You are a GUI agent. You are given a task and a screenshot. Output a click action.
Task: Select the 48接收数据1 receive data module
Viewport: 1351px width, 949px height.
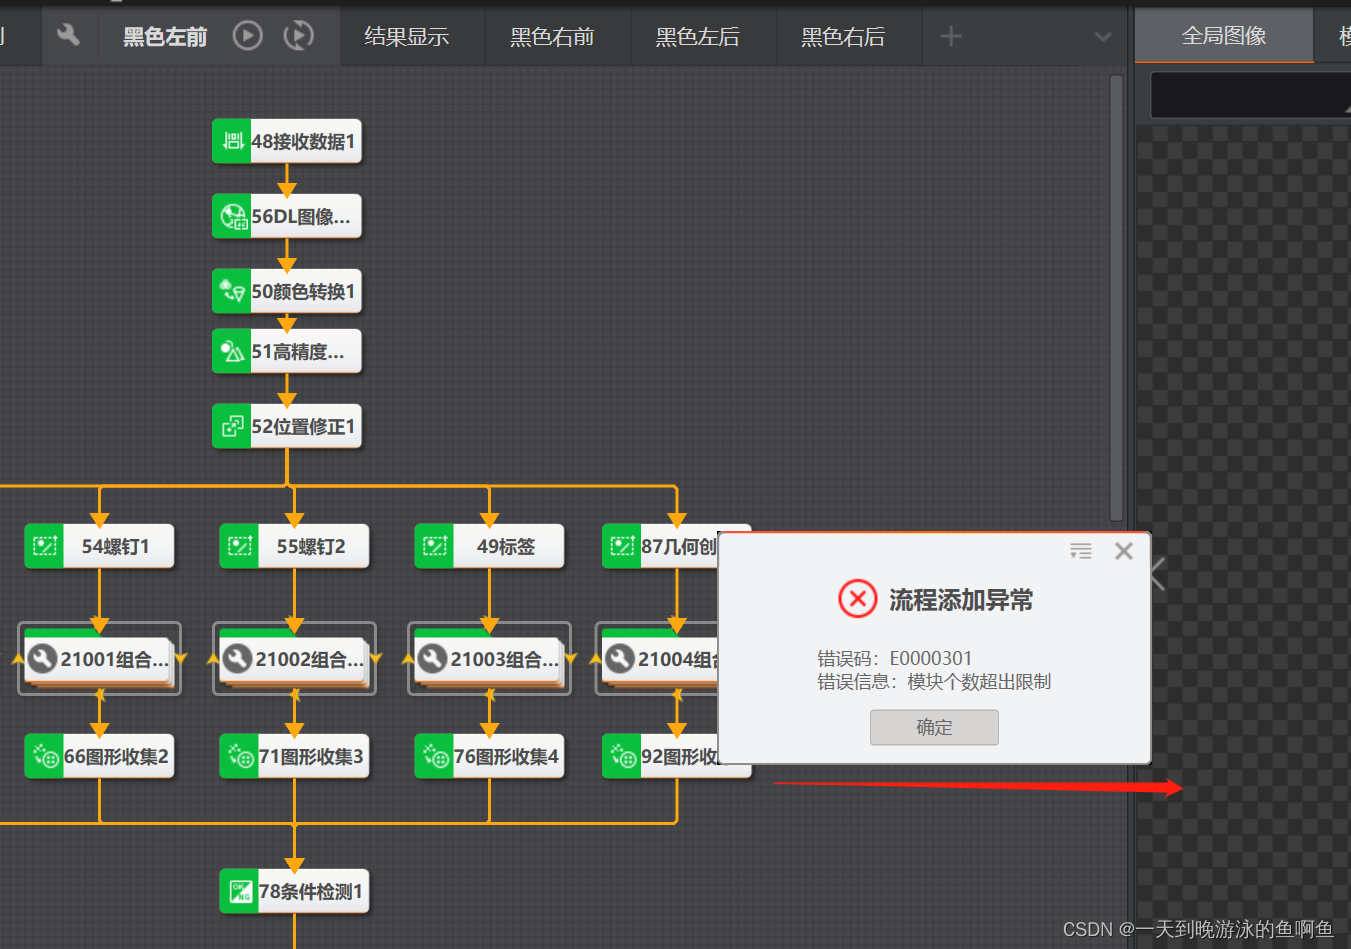[x=287, y=141]
